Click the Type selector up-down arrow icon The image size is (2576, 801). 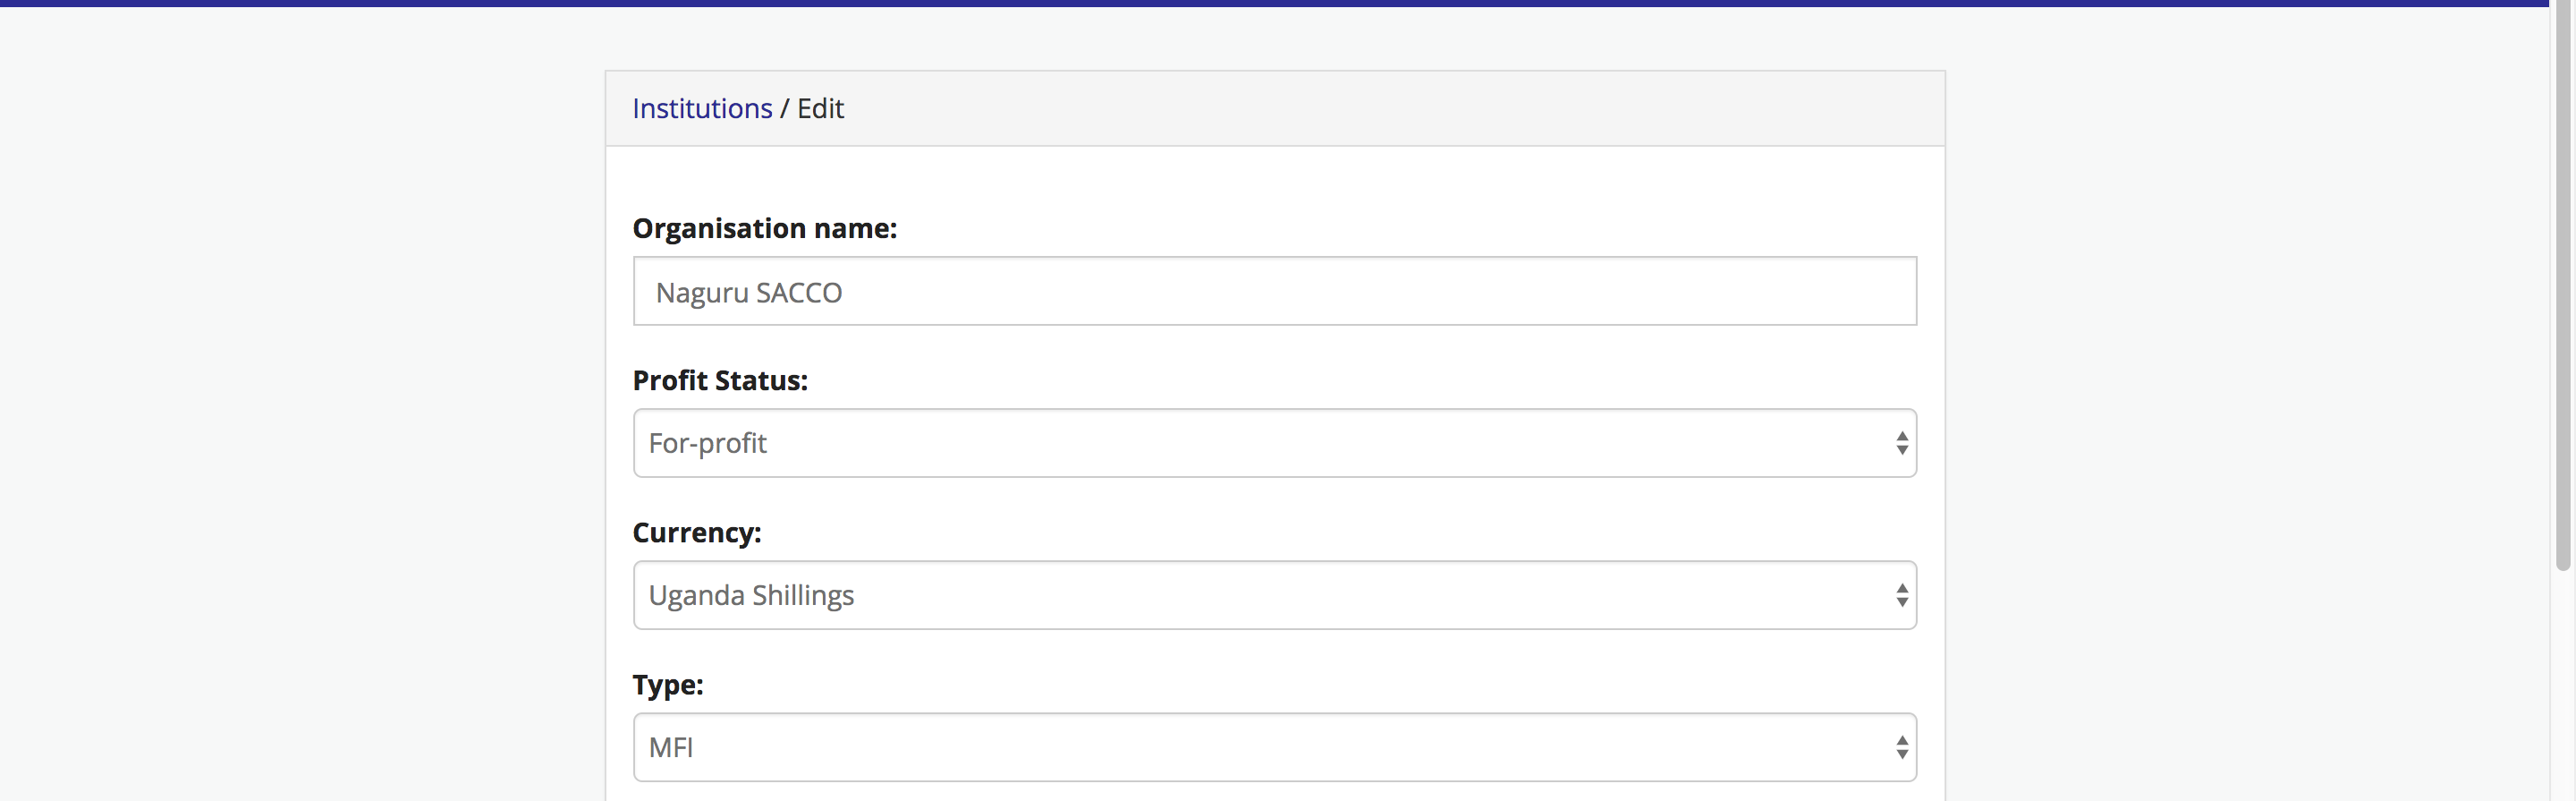(x=1901, y=747)
